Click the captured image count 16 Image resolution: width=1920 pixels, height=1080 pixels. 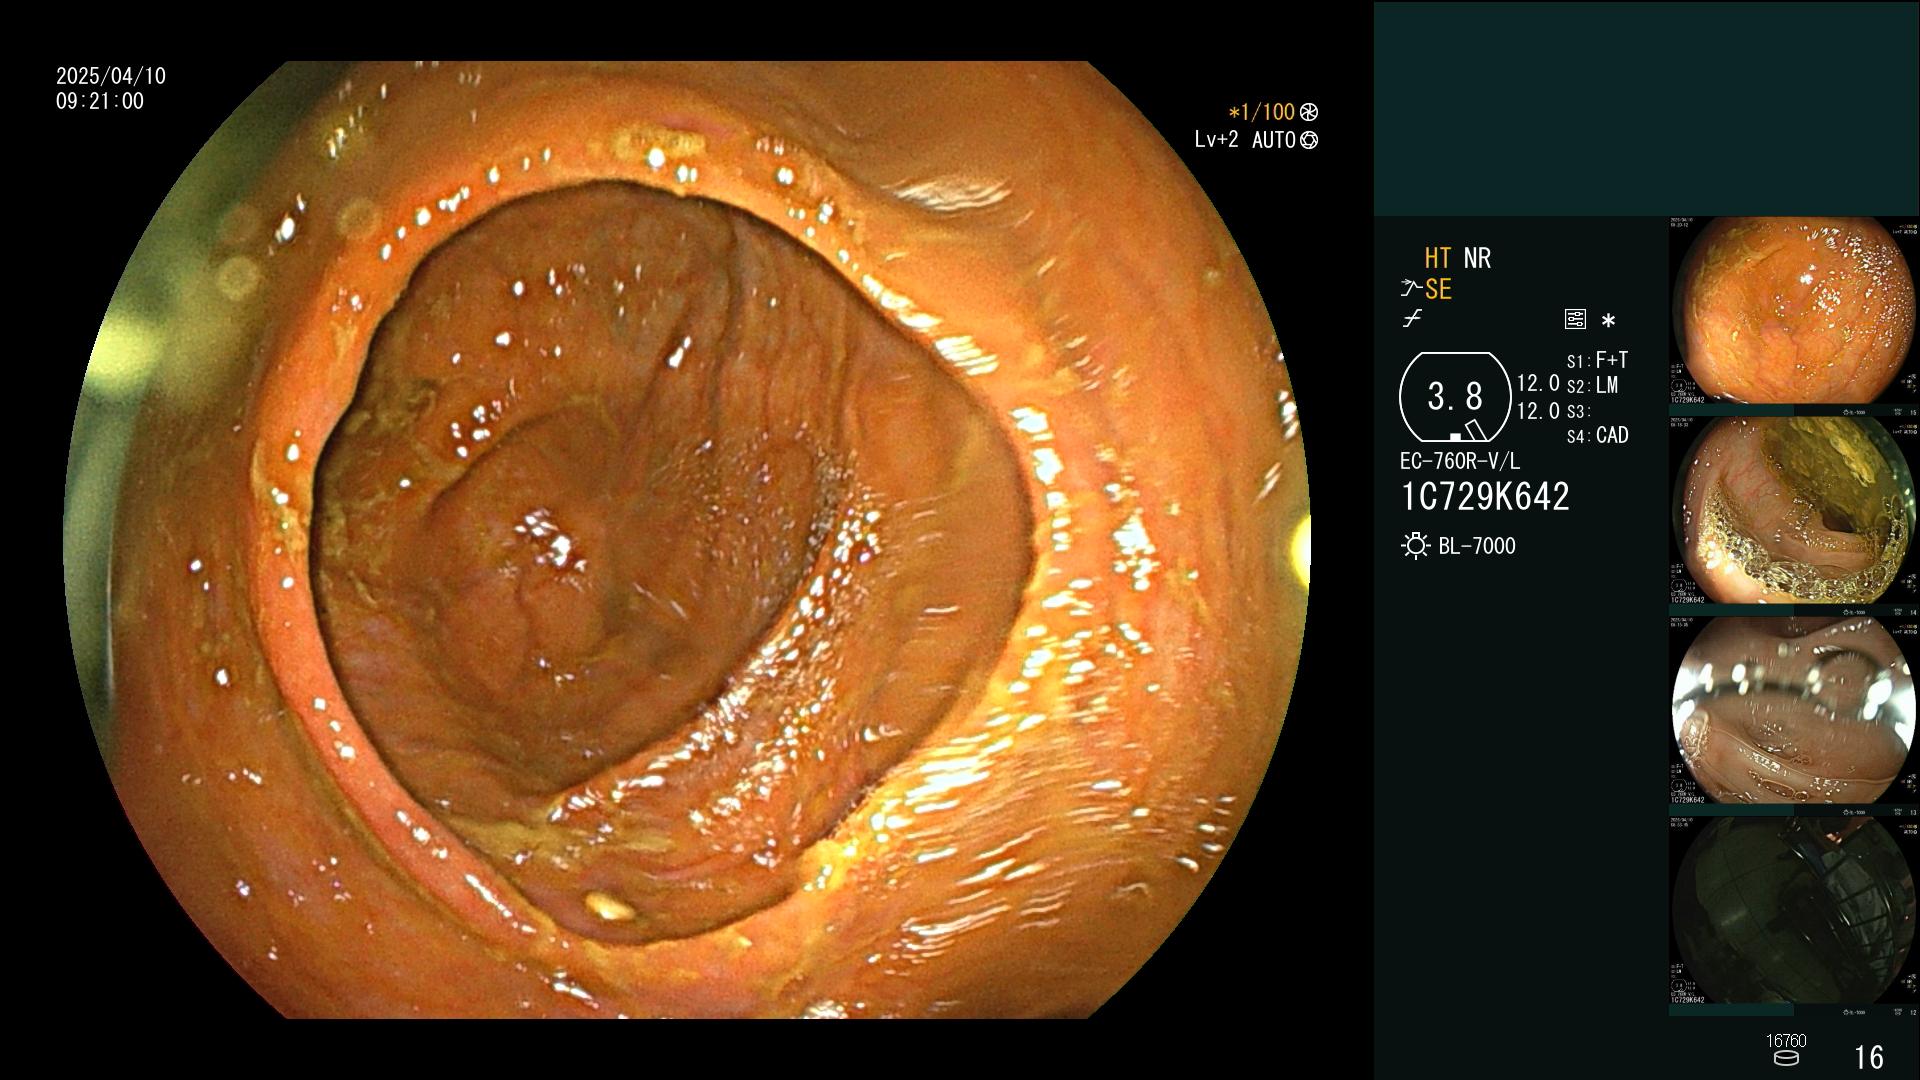(1868, 1058)
